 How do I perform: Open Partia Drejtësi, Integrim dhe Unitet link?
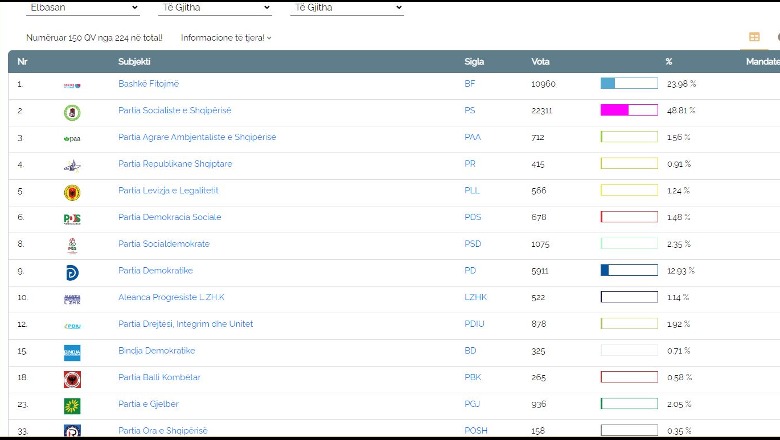click(x=185, y=324)
